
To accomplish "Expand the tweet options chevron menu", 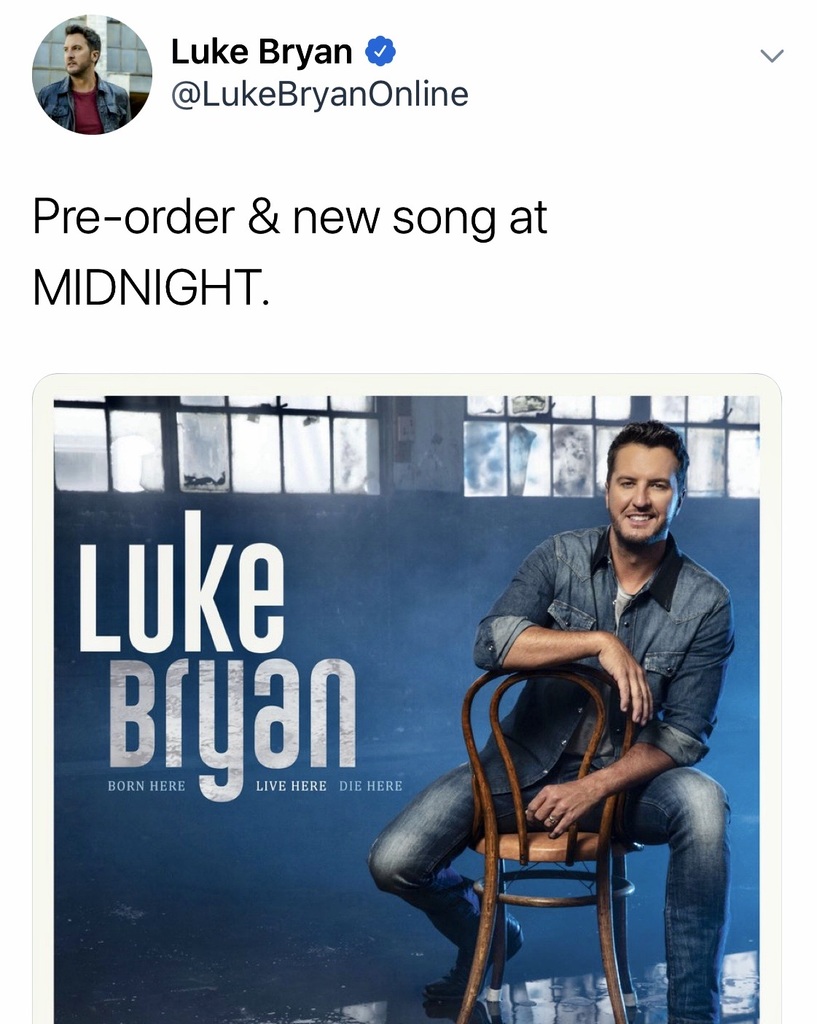I will 771,56.
